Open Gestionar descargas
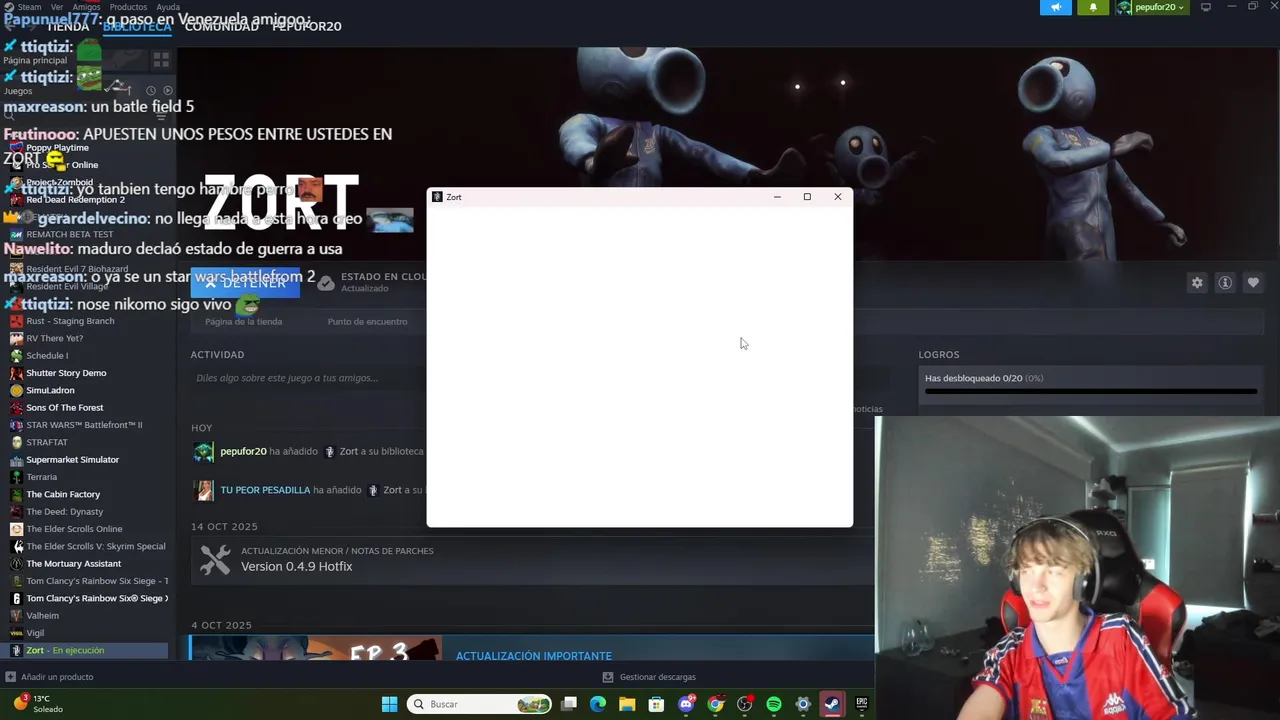Image resolution: width=1280 pixels, height=720 pixels. click(x=657, y=677)
